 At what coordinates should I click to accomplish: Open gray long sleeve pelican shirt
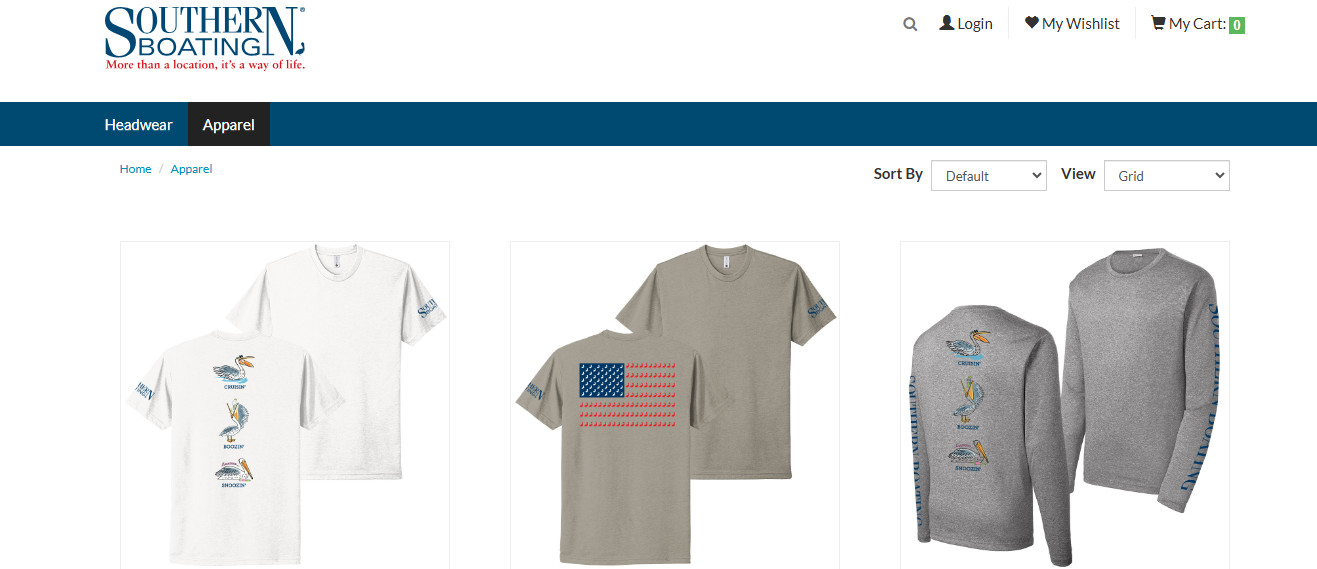1065,405
